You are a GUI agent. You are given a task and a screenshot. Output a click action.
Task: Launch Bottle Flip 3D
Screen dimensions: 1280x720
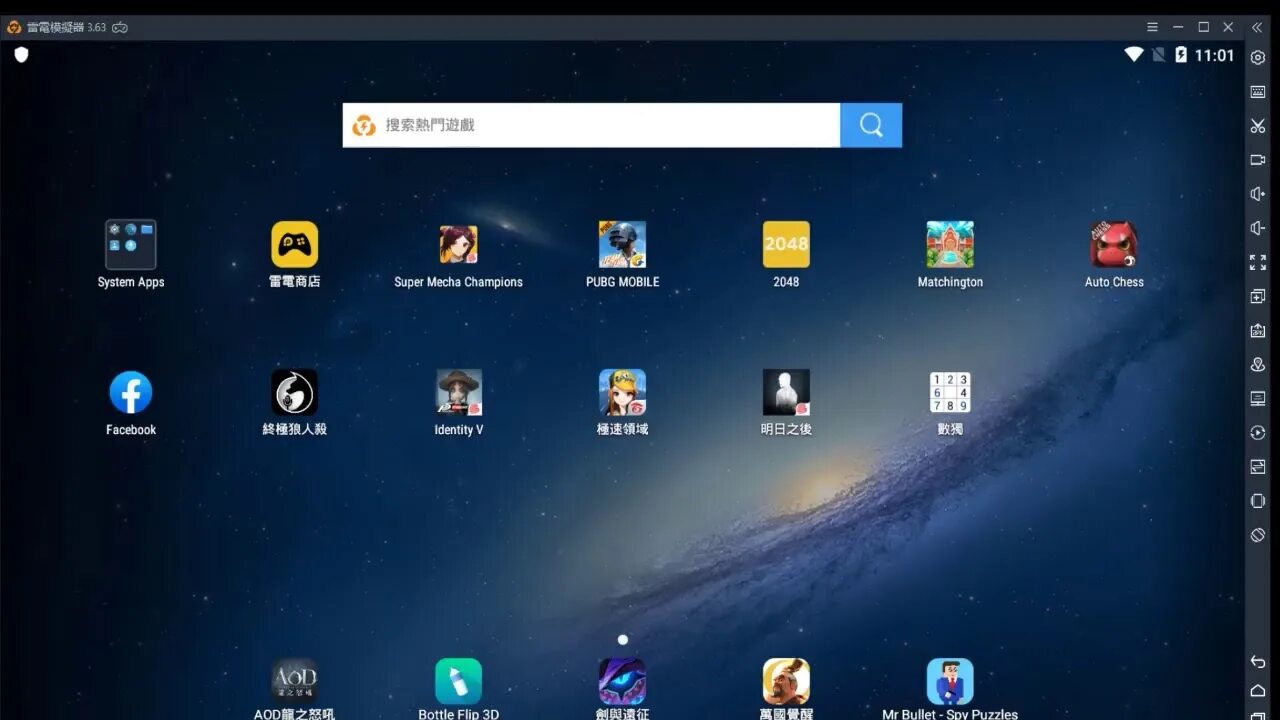tap(459, 682)
